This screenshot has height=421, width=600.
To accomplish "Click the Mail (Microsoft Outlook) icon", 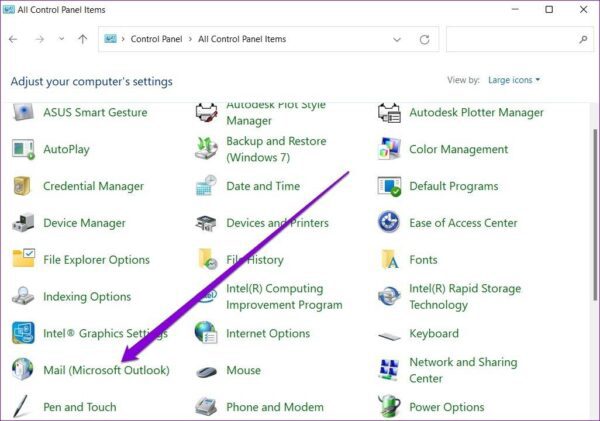I will 23,369.
